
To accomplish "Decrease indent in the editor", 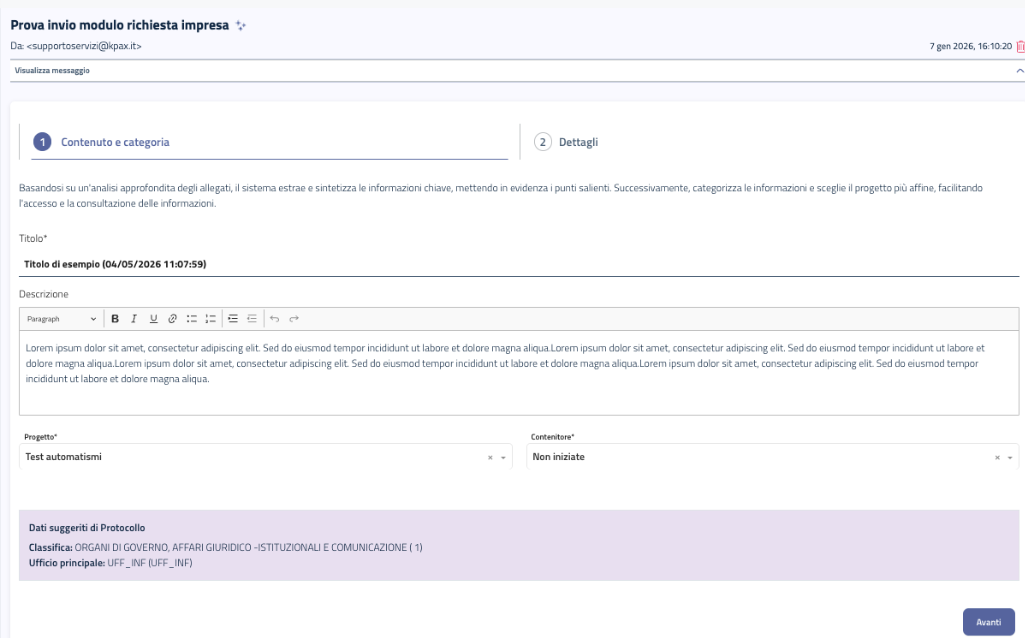I will coord(252,319).
